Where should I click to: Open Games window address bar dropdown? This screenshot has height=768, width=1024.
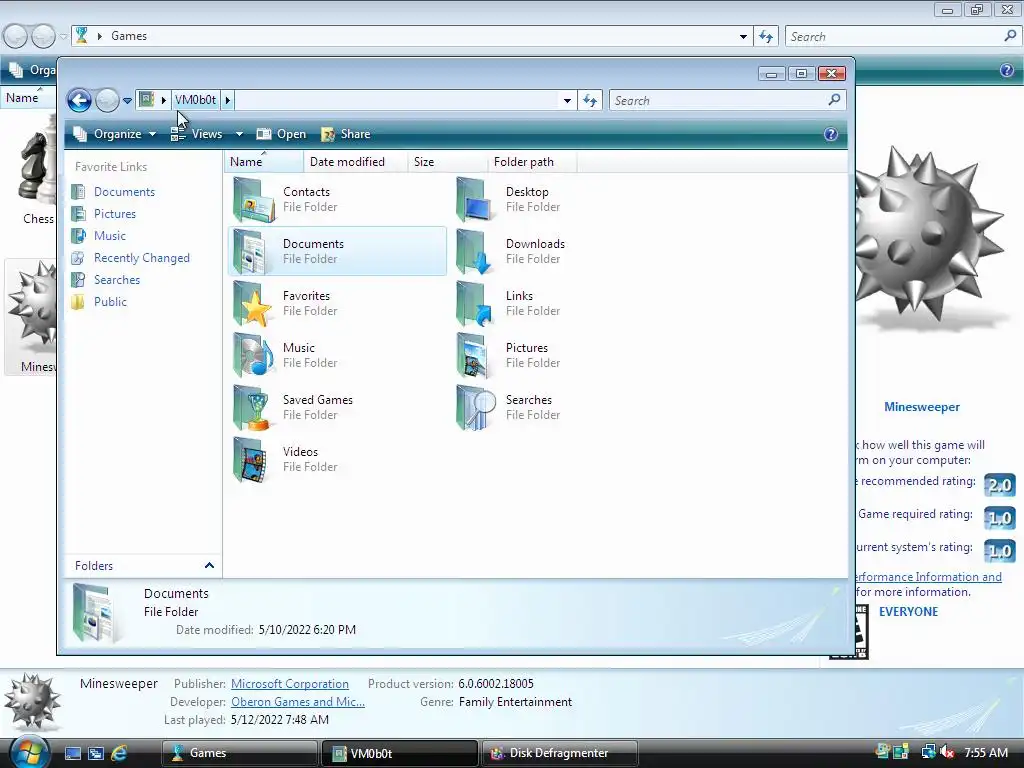pyautogui.click(x=743, y=37)
